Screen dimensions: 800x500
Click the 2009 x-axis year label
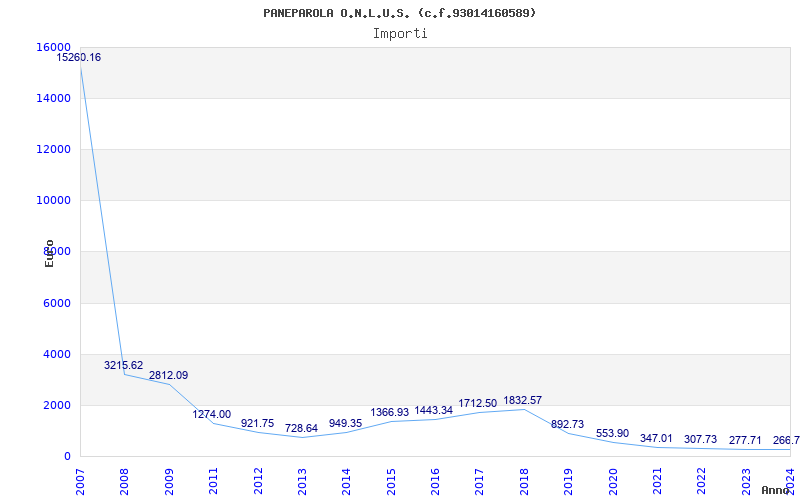[x=169, y=481]
